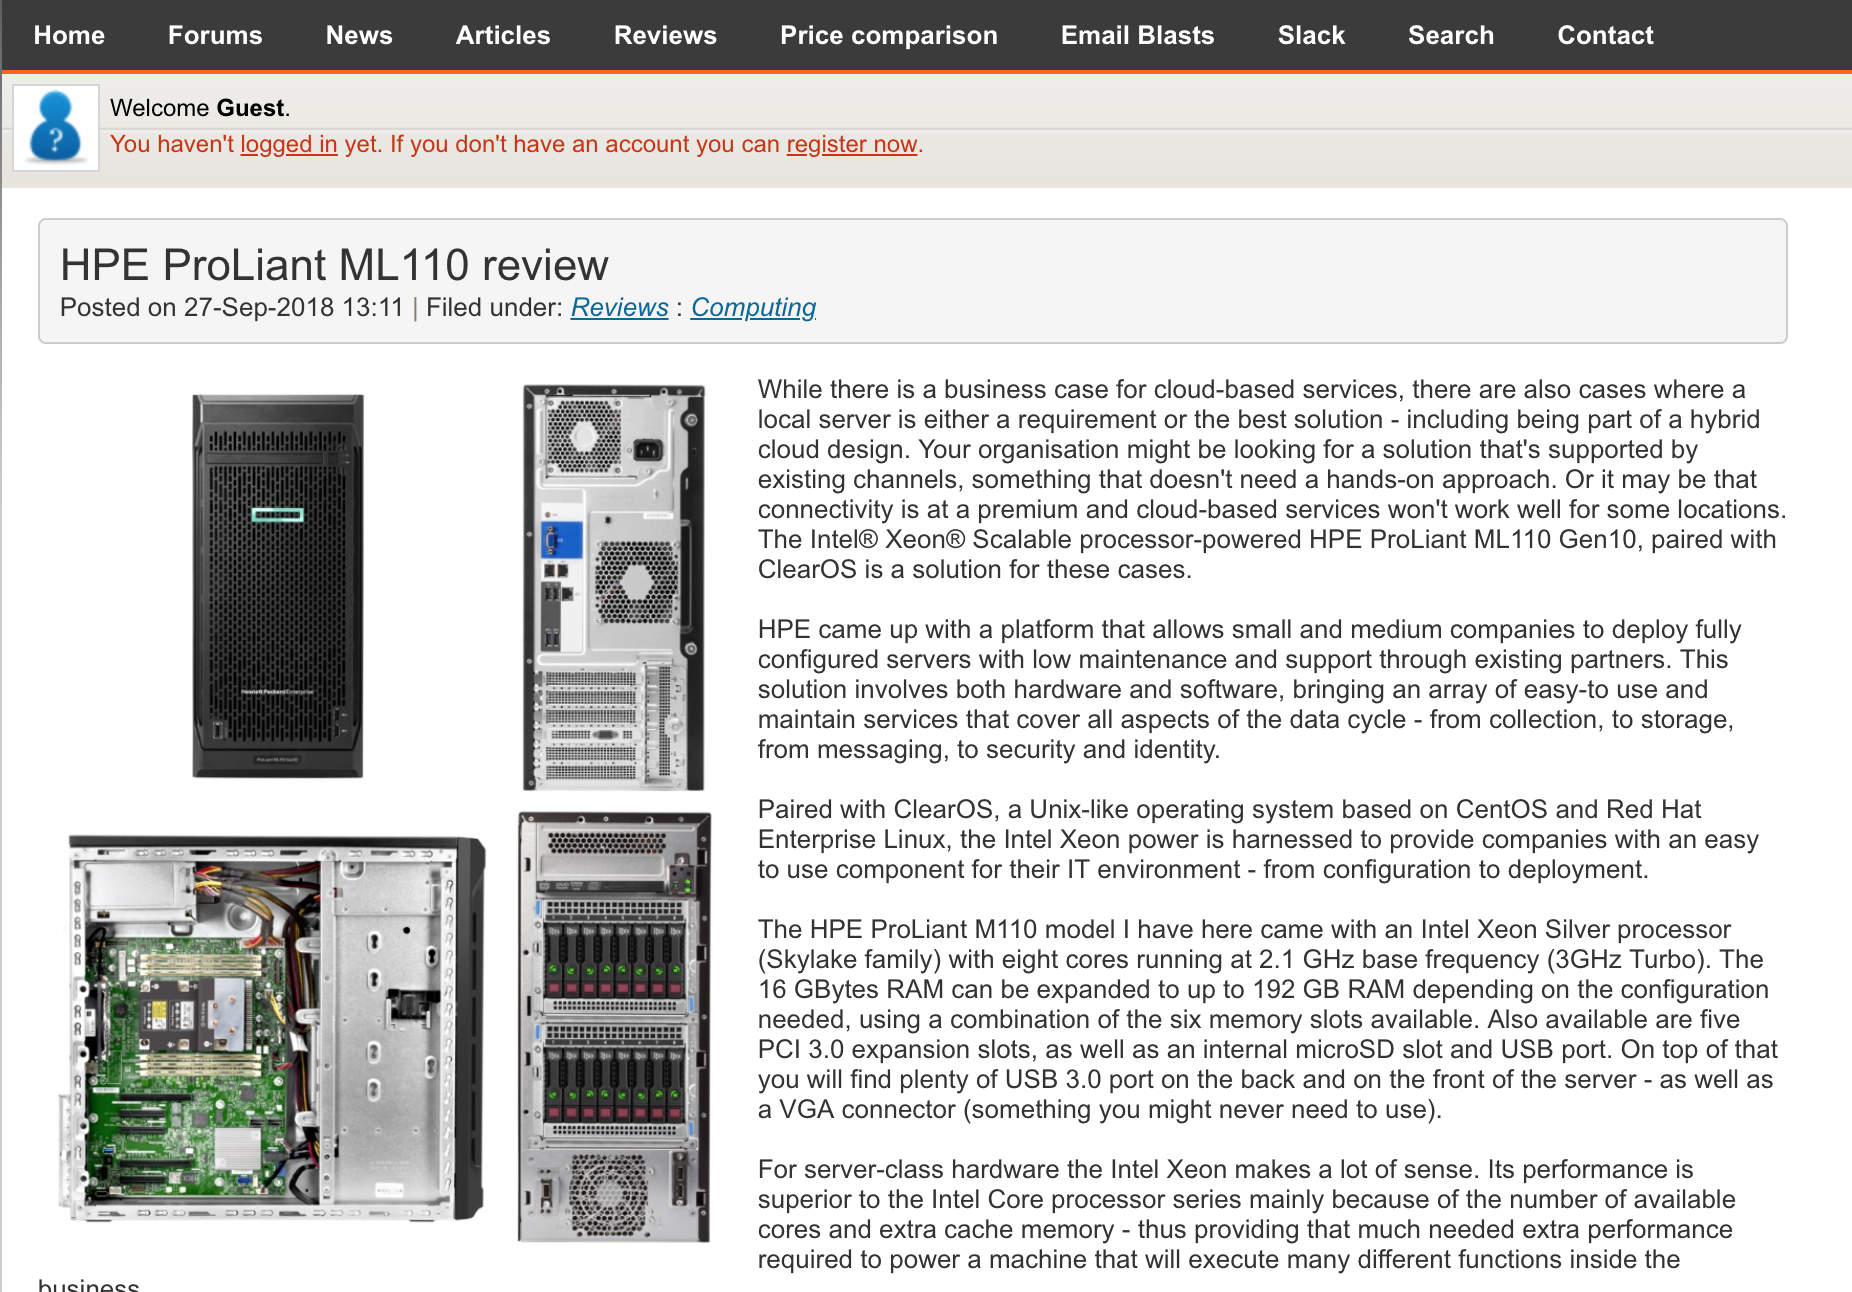Click Email Blasts in the top menu
This screenshot has height=1292, width=1852.
1137,35
